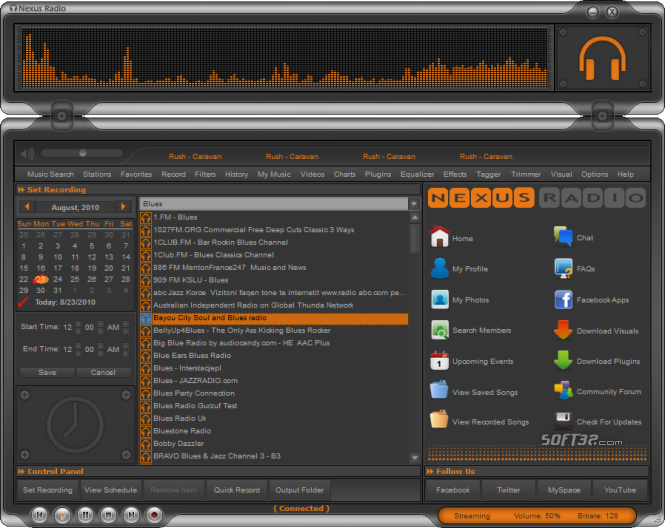Start recording with the red record button
Screen dimensions: 665x528
[154, 515]
